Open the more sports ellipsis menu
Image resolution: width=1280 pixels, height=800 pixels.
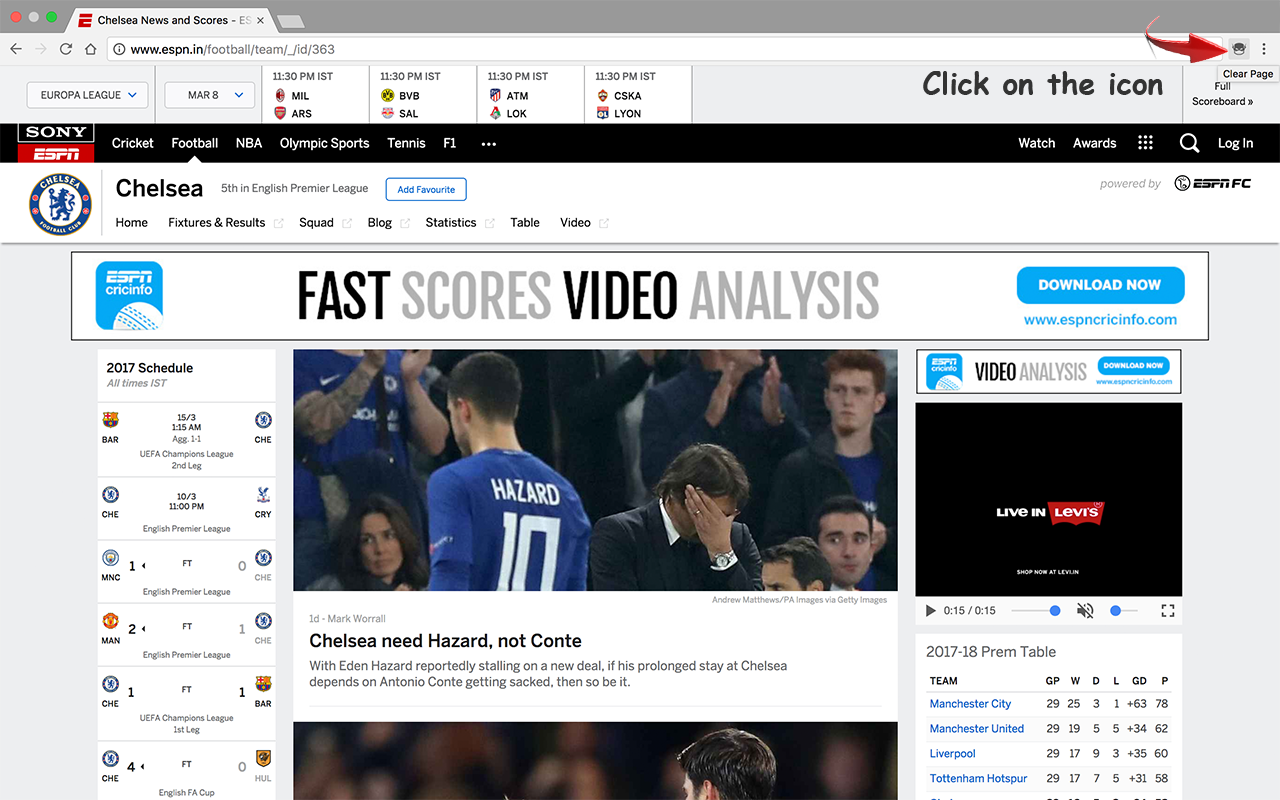[488, 143]
